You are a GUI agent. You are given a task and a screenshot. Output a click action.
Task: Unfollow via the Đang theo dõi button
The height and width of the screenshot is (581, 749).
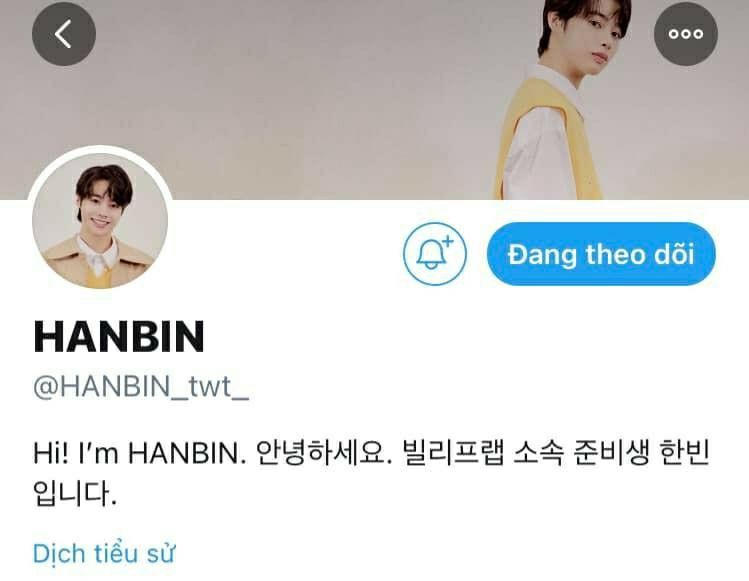[x=601, y=254]
